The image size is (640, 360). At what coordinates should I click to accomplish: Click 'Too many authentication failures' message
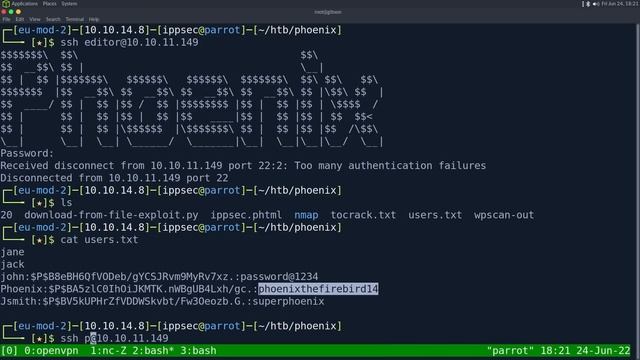[x=390, y=166]
